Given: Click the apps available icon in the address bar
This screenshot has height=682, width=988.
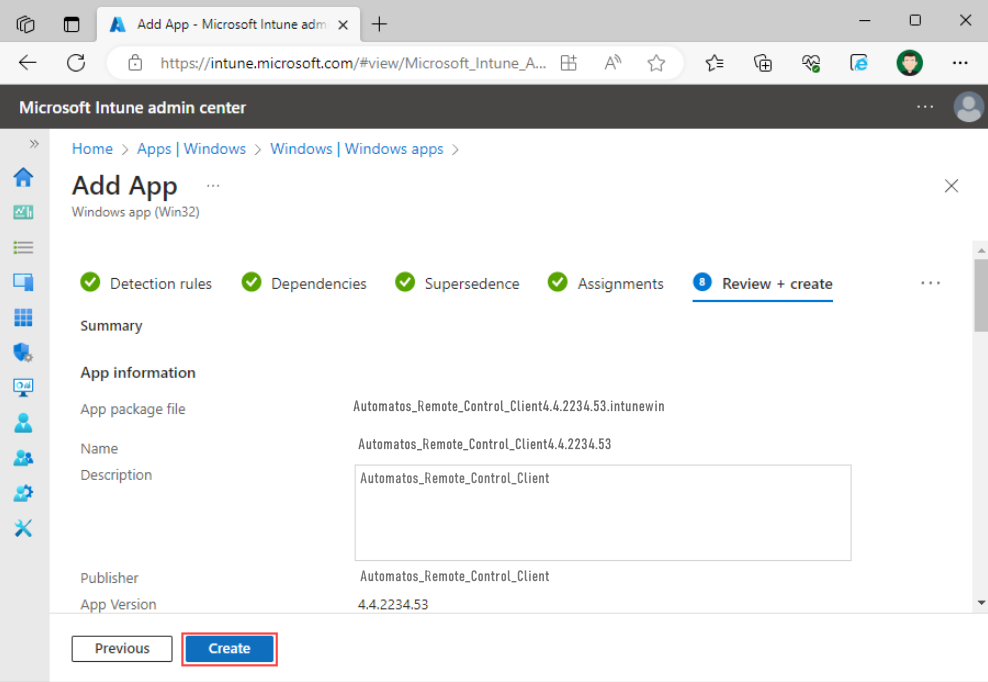Looking at the screenshot, I should click(569, 62).
